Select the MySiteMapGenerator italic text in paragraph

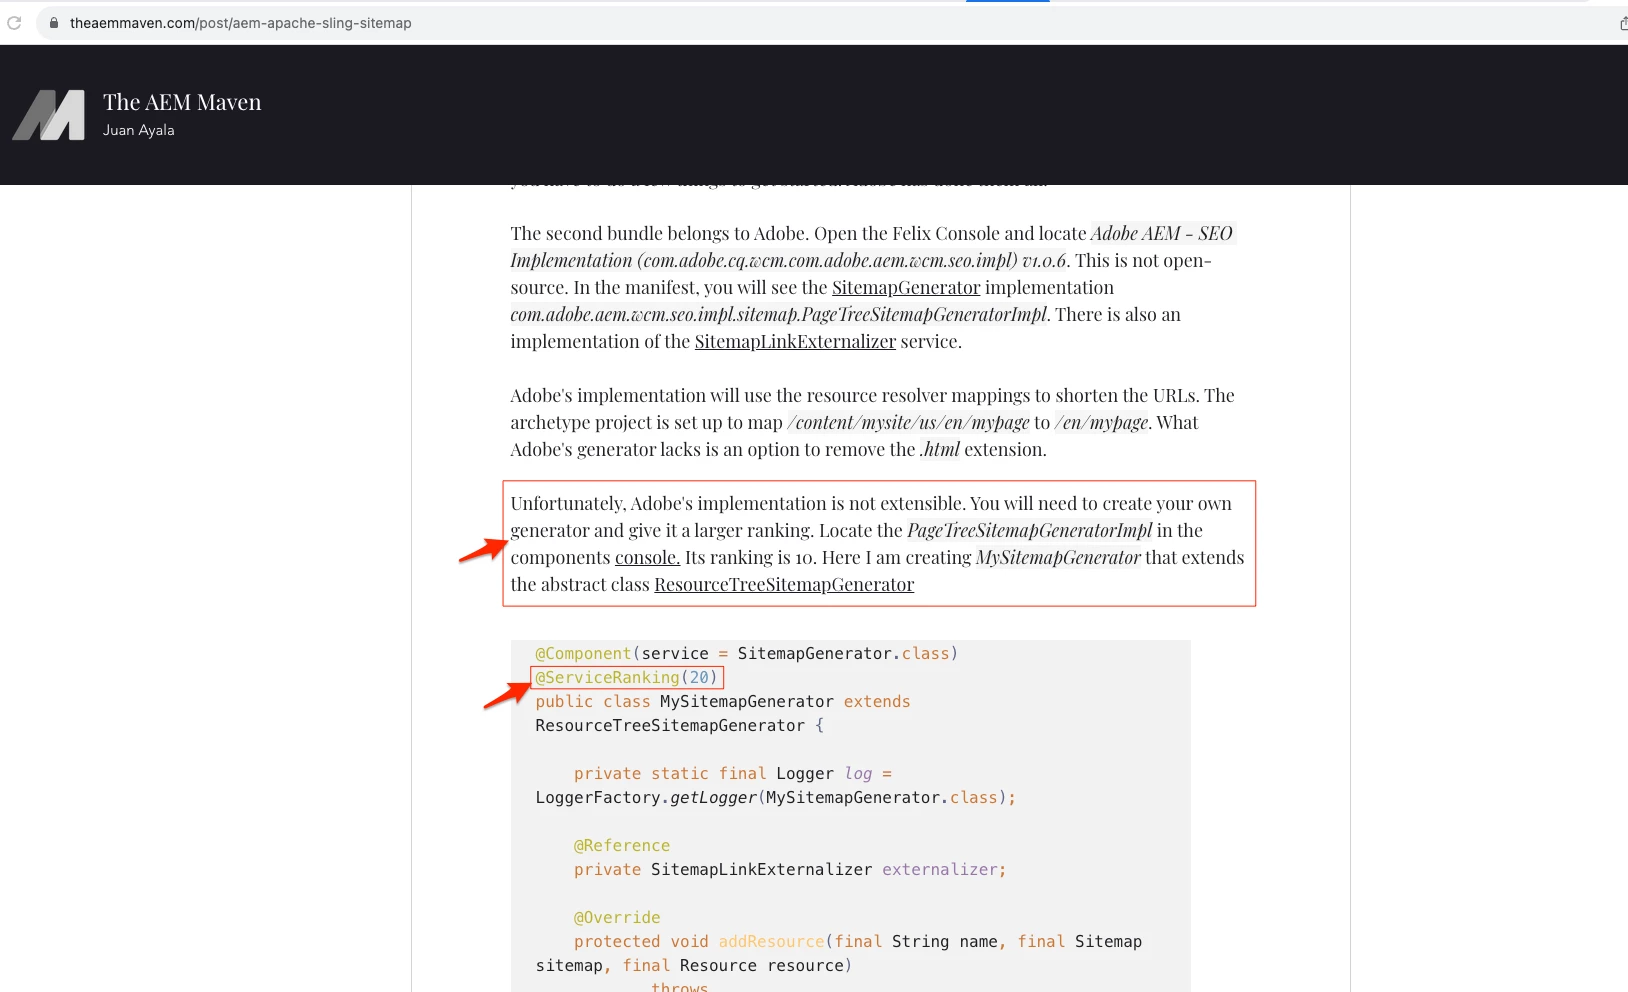click(x=1058, y=558)
